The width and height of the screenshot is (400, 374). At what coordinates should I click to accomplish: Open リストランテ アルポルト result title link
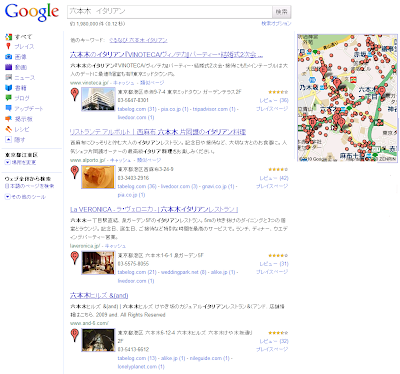(158, 132)
